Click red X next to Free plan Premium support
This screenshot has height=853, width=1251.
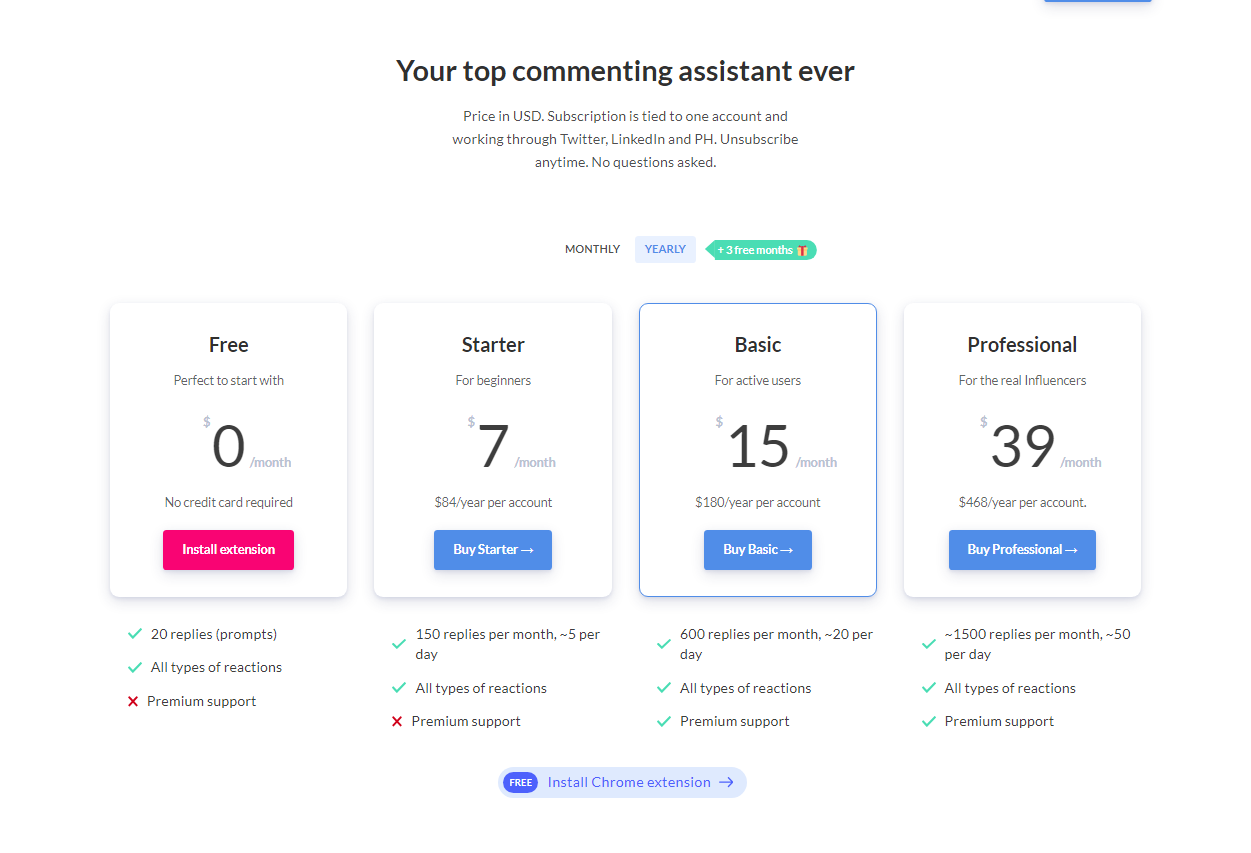click(133, 702)
